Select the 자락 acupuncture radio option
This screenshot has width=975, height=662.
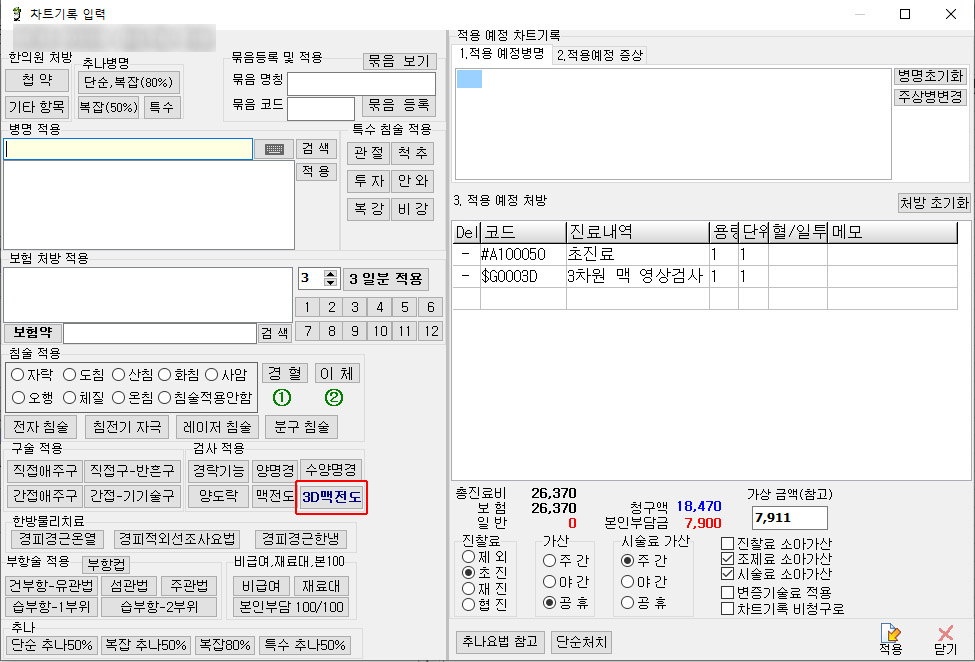(x=17, y=375)
